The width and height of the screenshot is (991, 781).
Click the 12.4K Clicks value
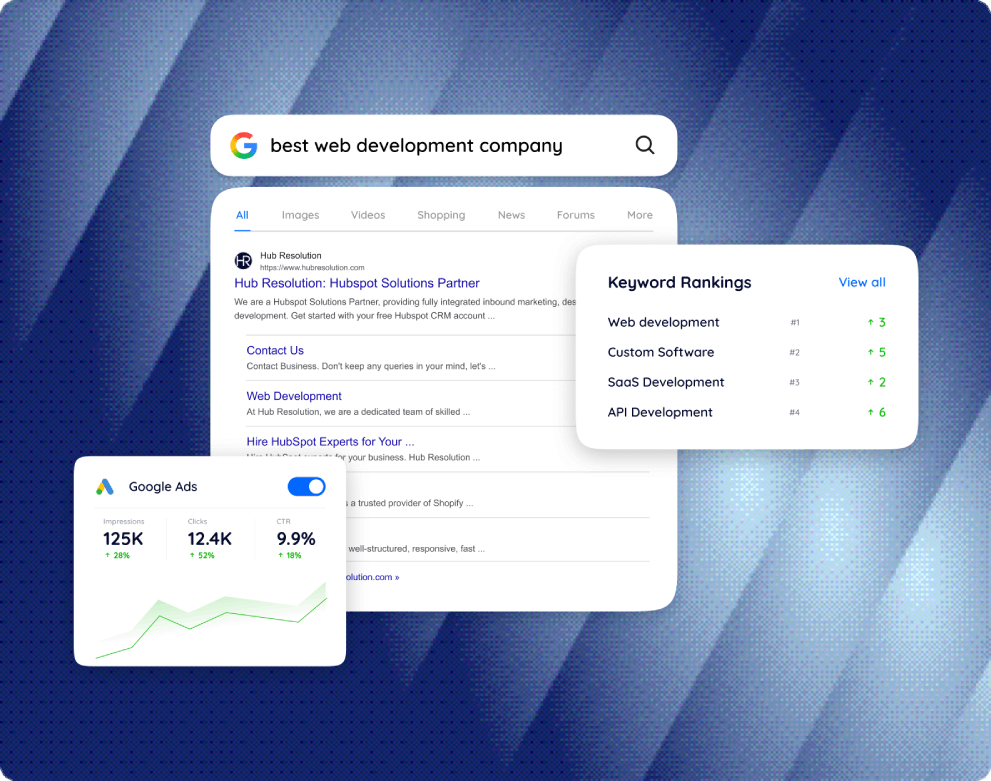click(x=210, y=539)
